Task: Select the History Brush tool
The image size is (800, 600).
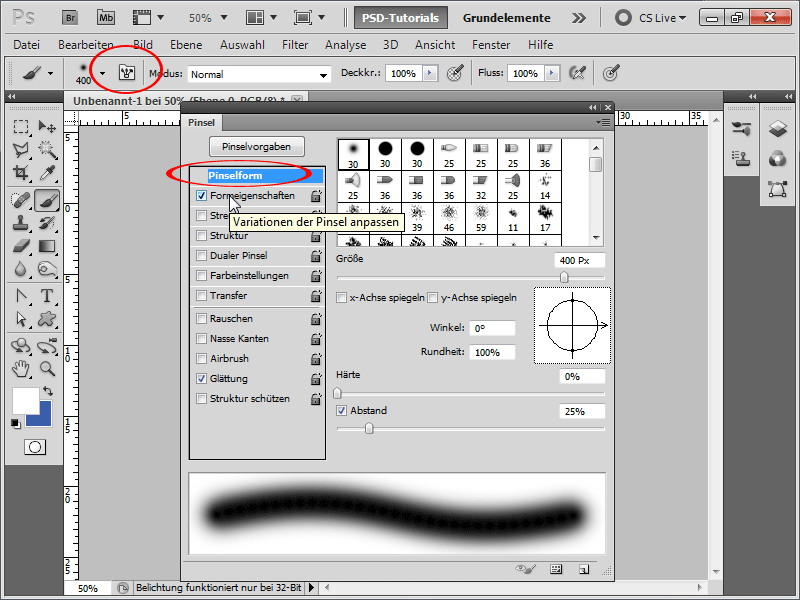Action: point(47,223)
